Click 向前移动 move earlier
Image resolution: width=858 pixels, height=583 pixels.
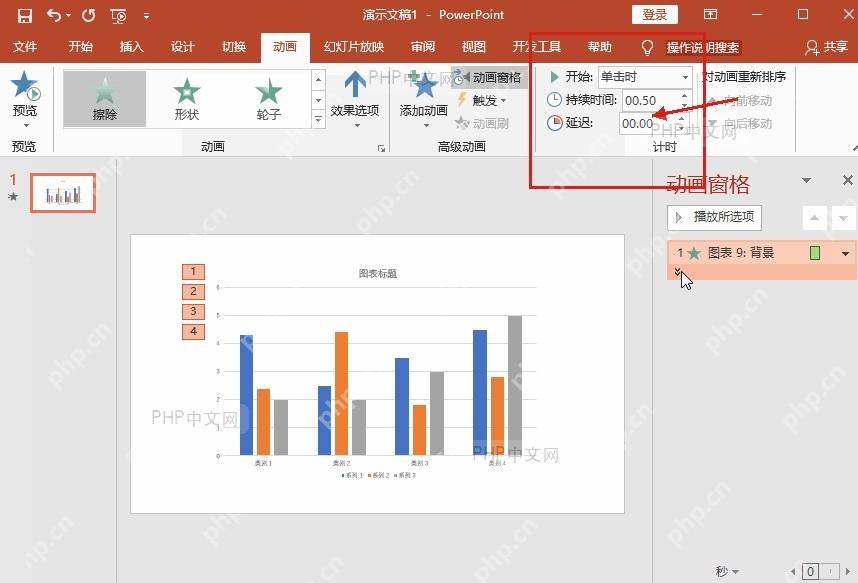pyautogui.click(x=739, y=101)
